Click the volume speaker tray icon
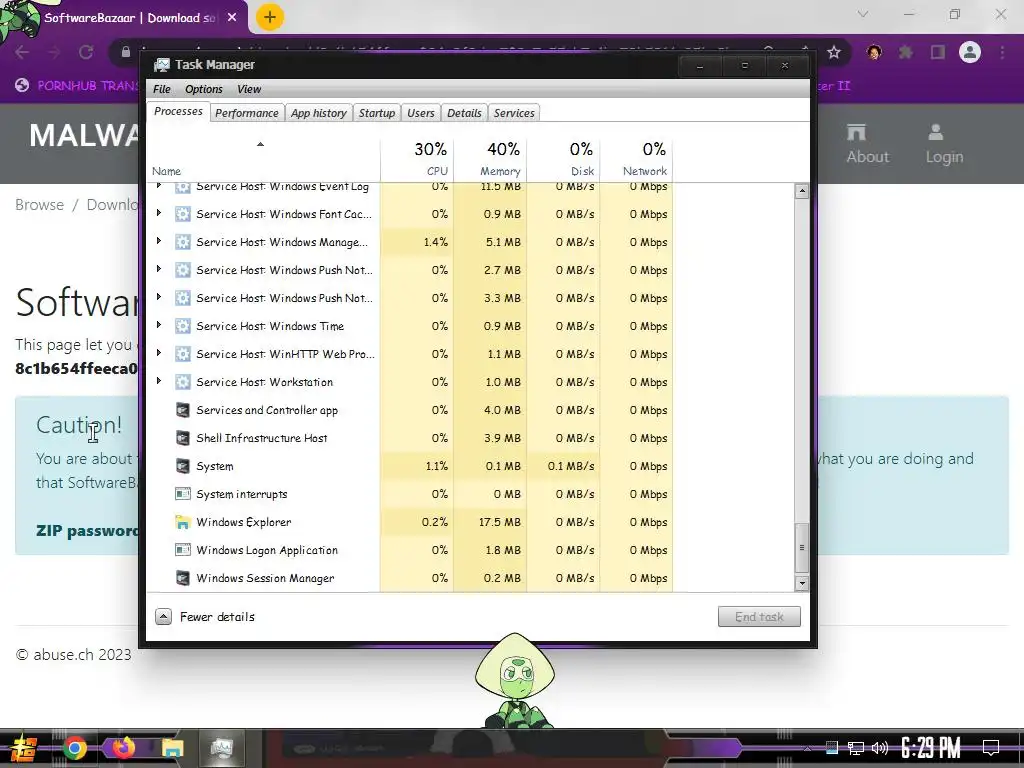 coord(880,748)
